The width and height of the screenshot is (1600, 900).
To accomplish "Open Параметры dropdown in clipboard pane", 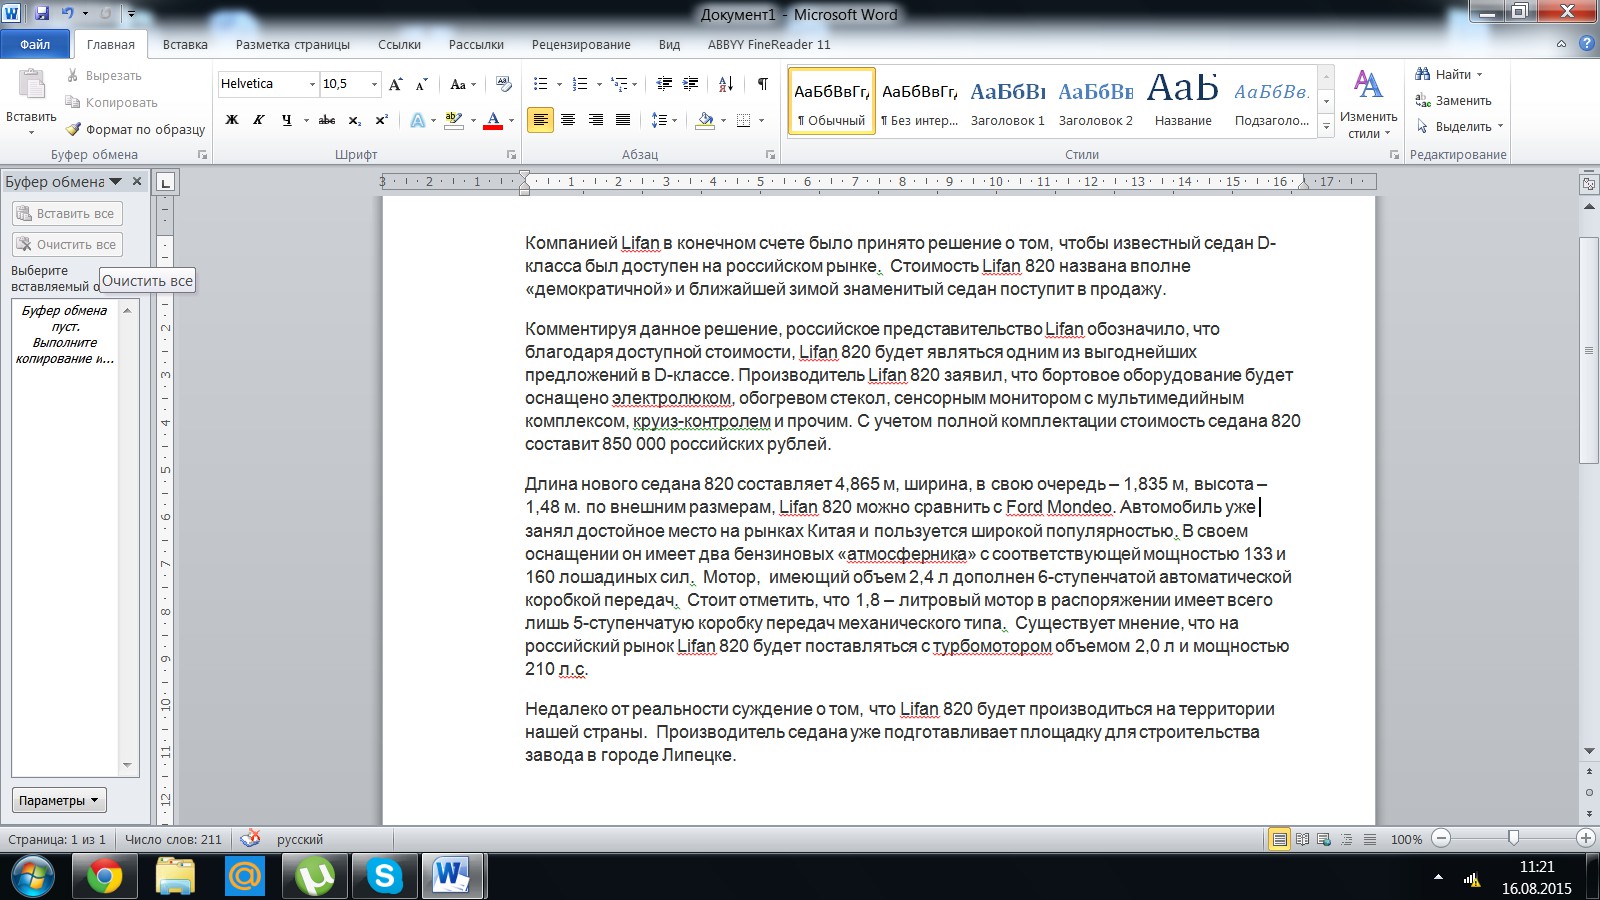I will coord(59,800).
